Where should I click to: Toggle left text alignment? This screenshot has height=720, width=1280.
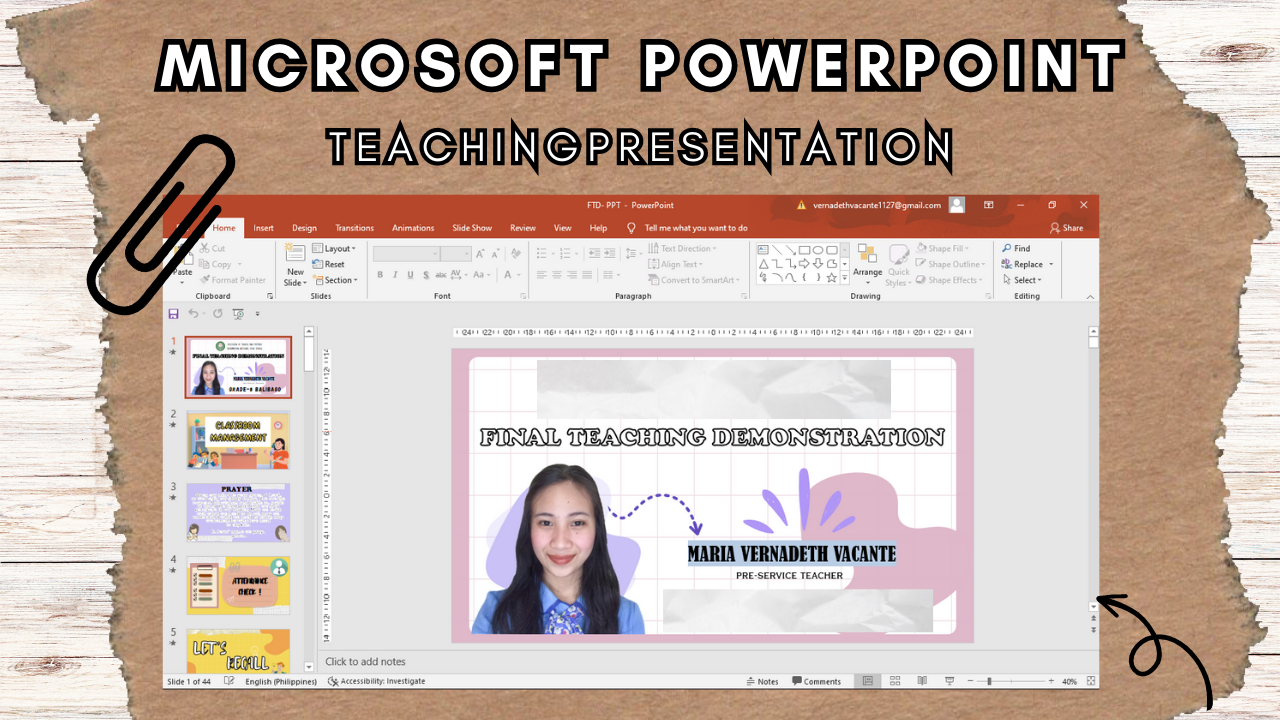coord(542,275)
